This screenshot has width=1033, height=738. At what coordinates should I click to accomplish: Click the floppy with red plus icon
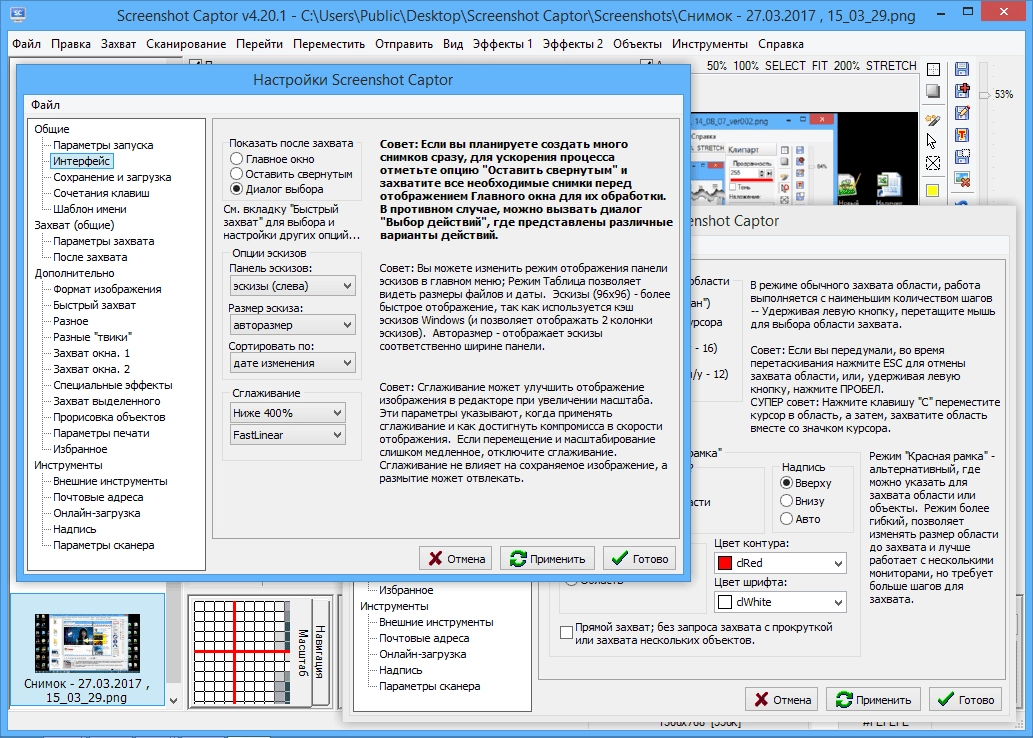(962, 91)
